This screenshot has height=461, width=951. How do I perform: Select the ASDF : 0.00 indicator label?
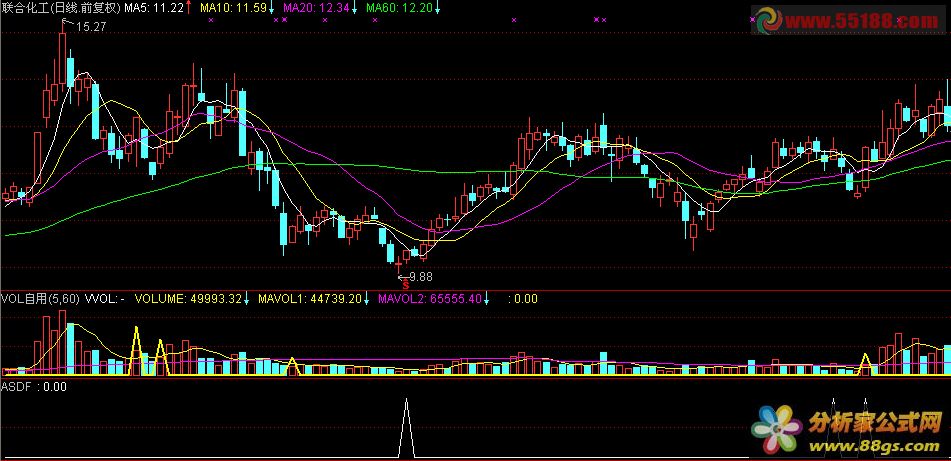pyautogui.click(x=34, y=386)
